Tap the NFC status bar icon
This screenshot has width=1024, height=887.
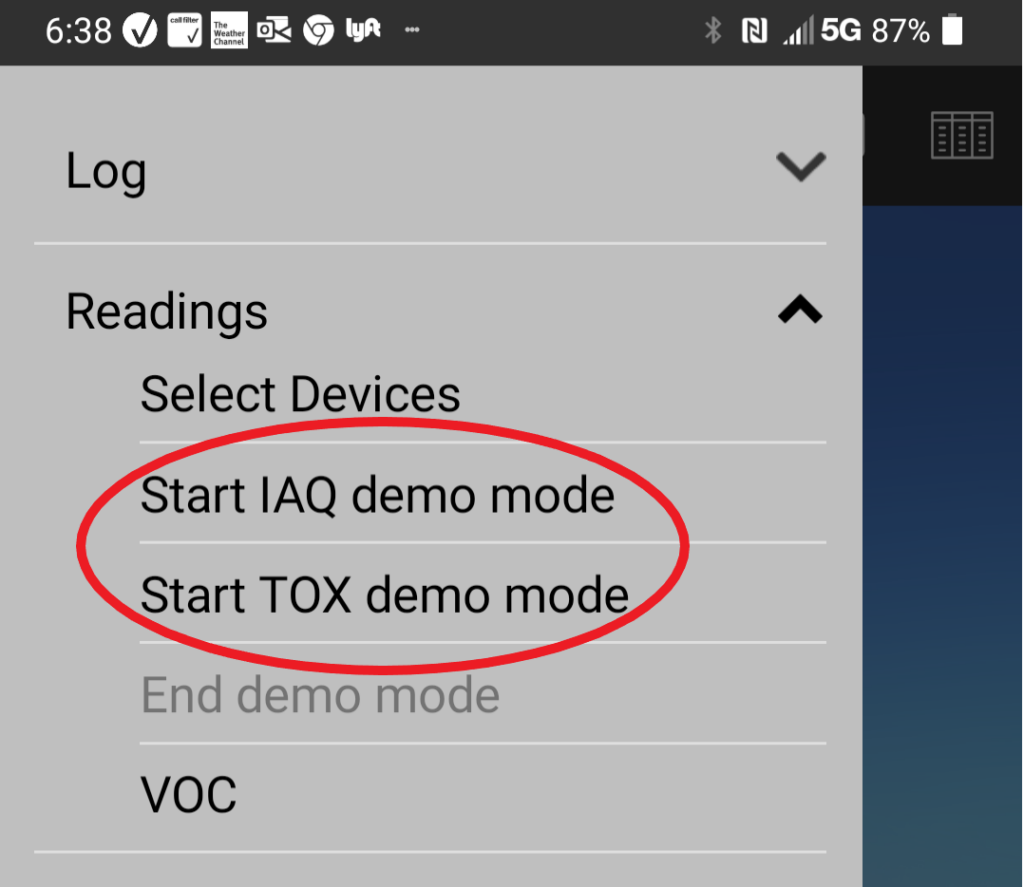(754, 31)
